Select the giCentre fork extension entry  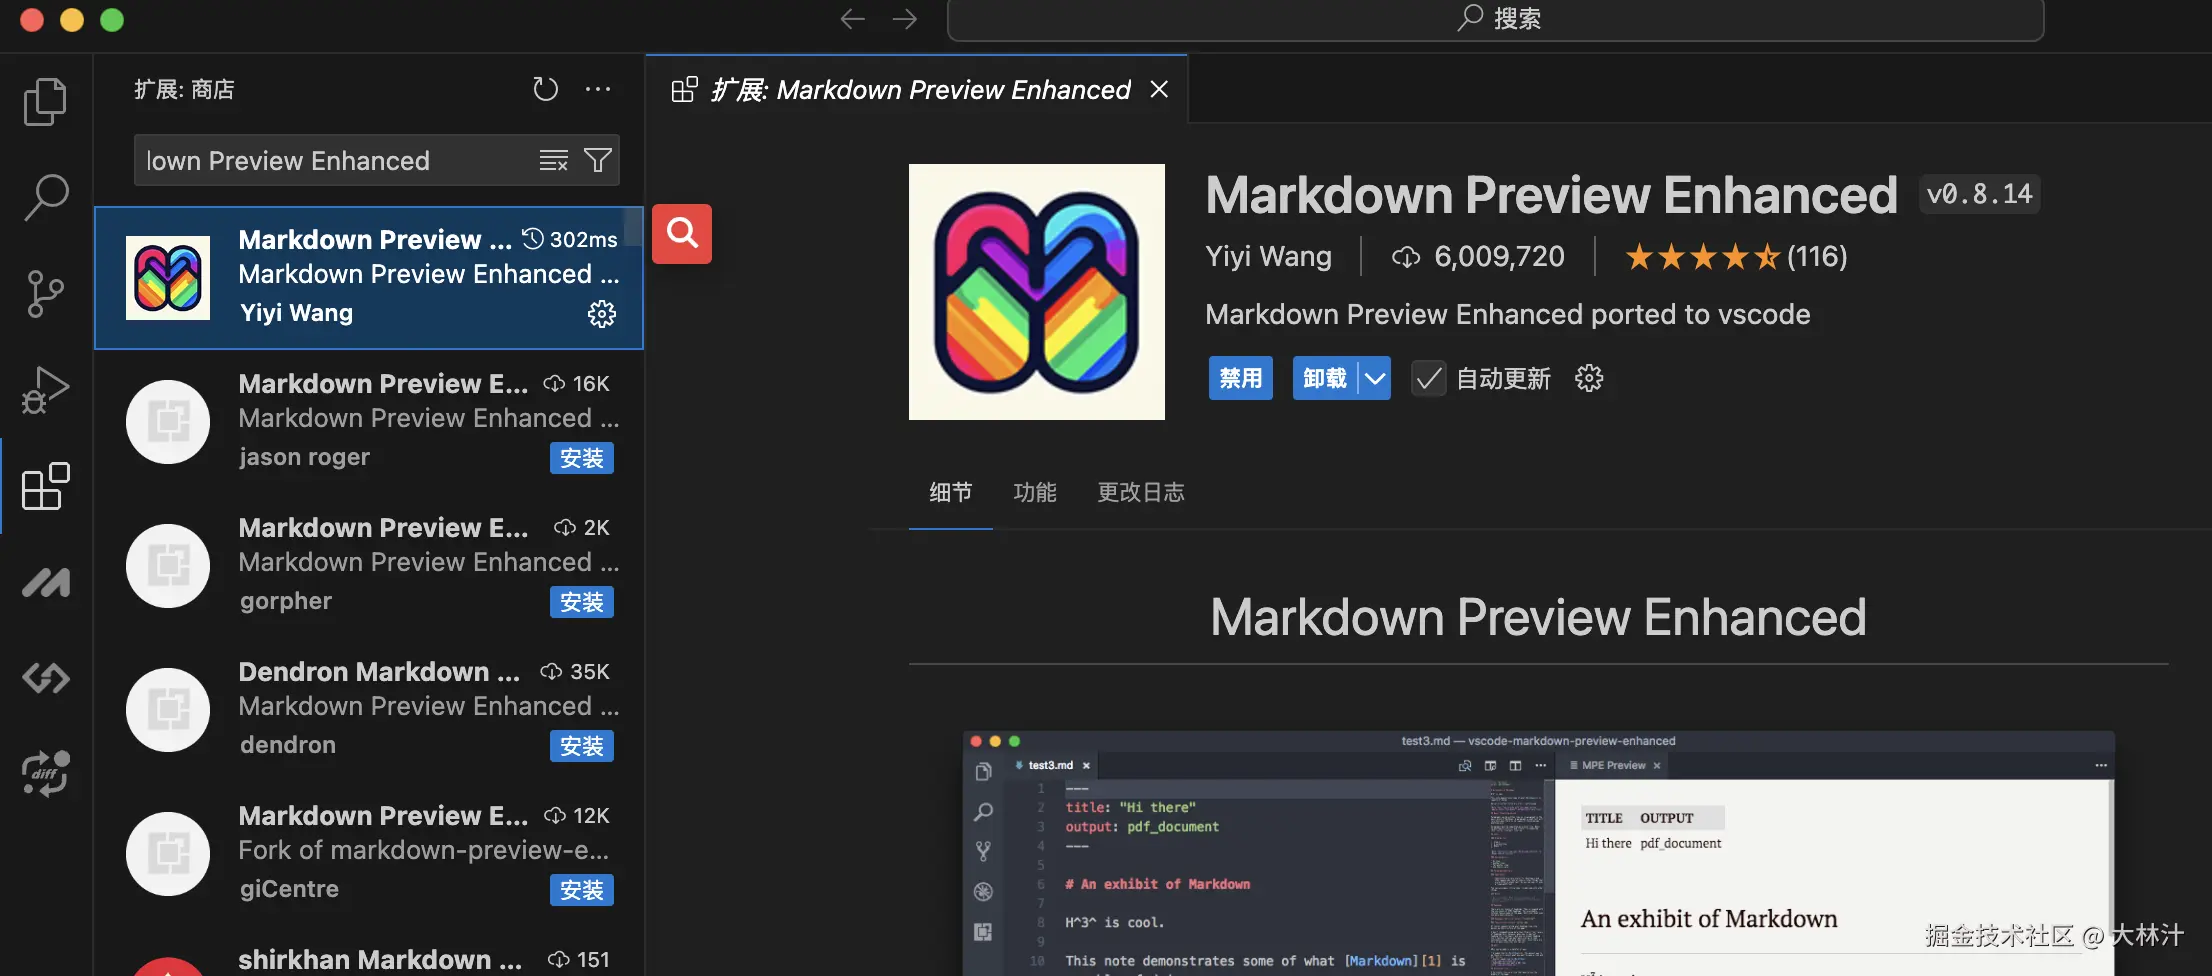(x=369, y=854)
